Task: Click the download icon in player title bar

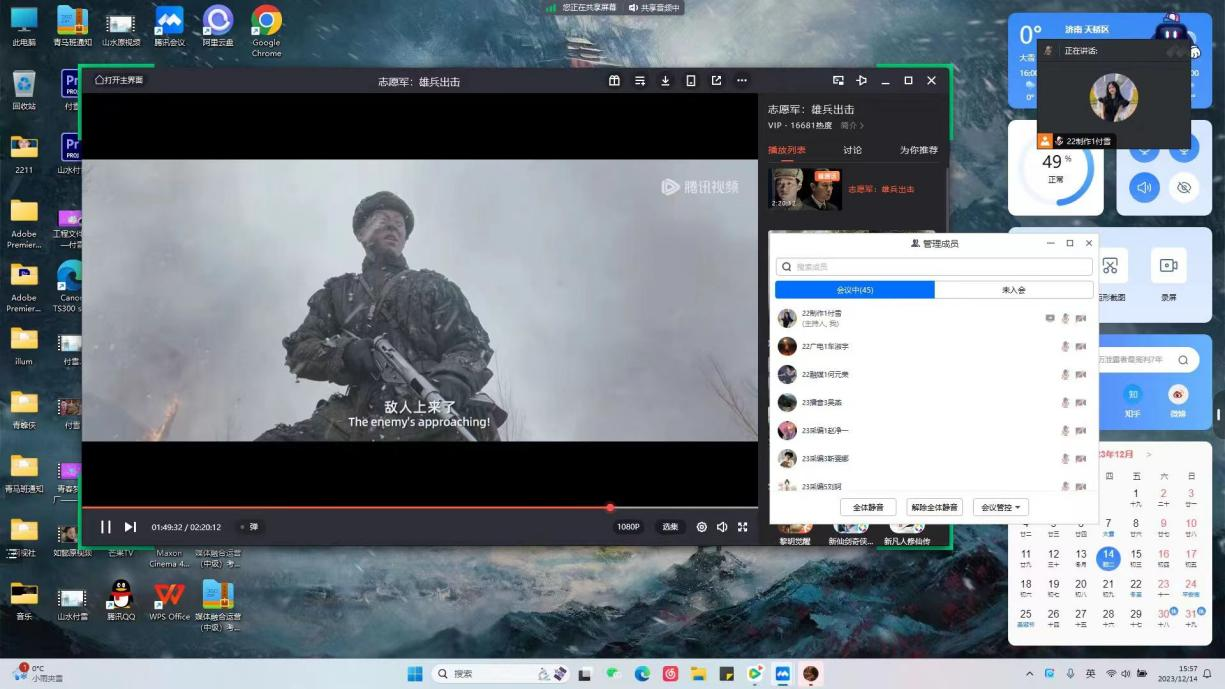Action: point(665,81)
